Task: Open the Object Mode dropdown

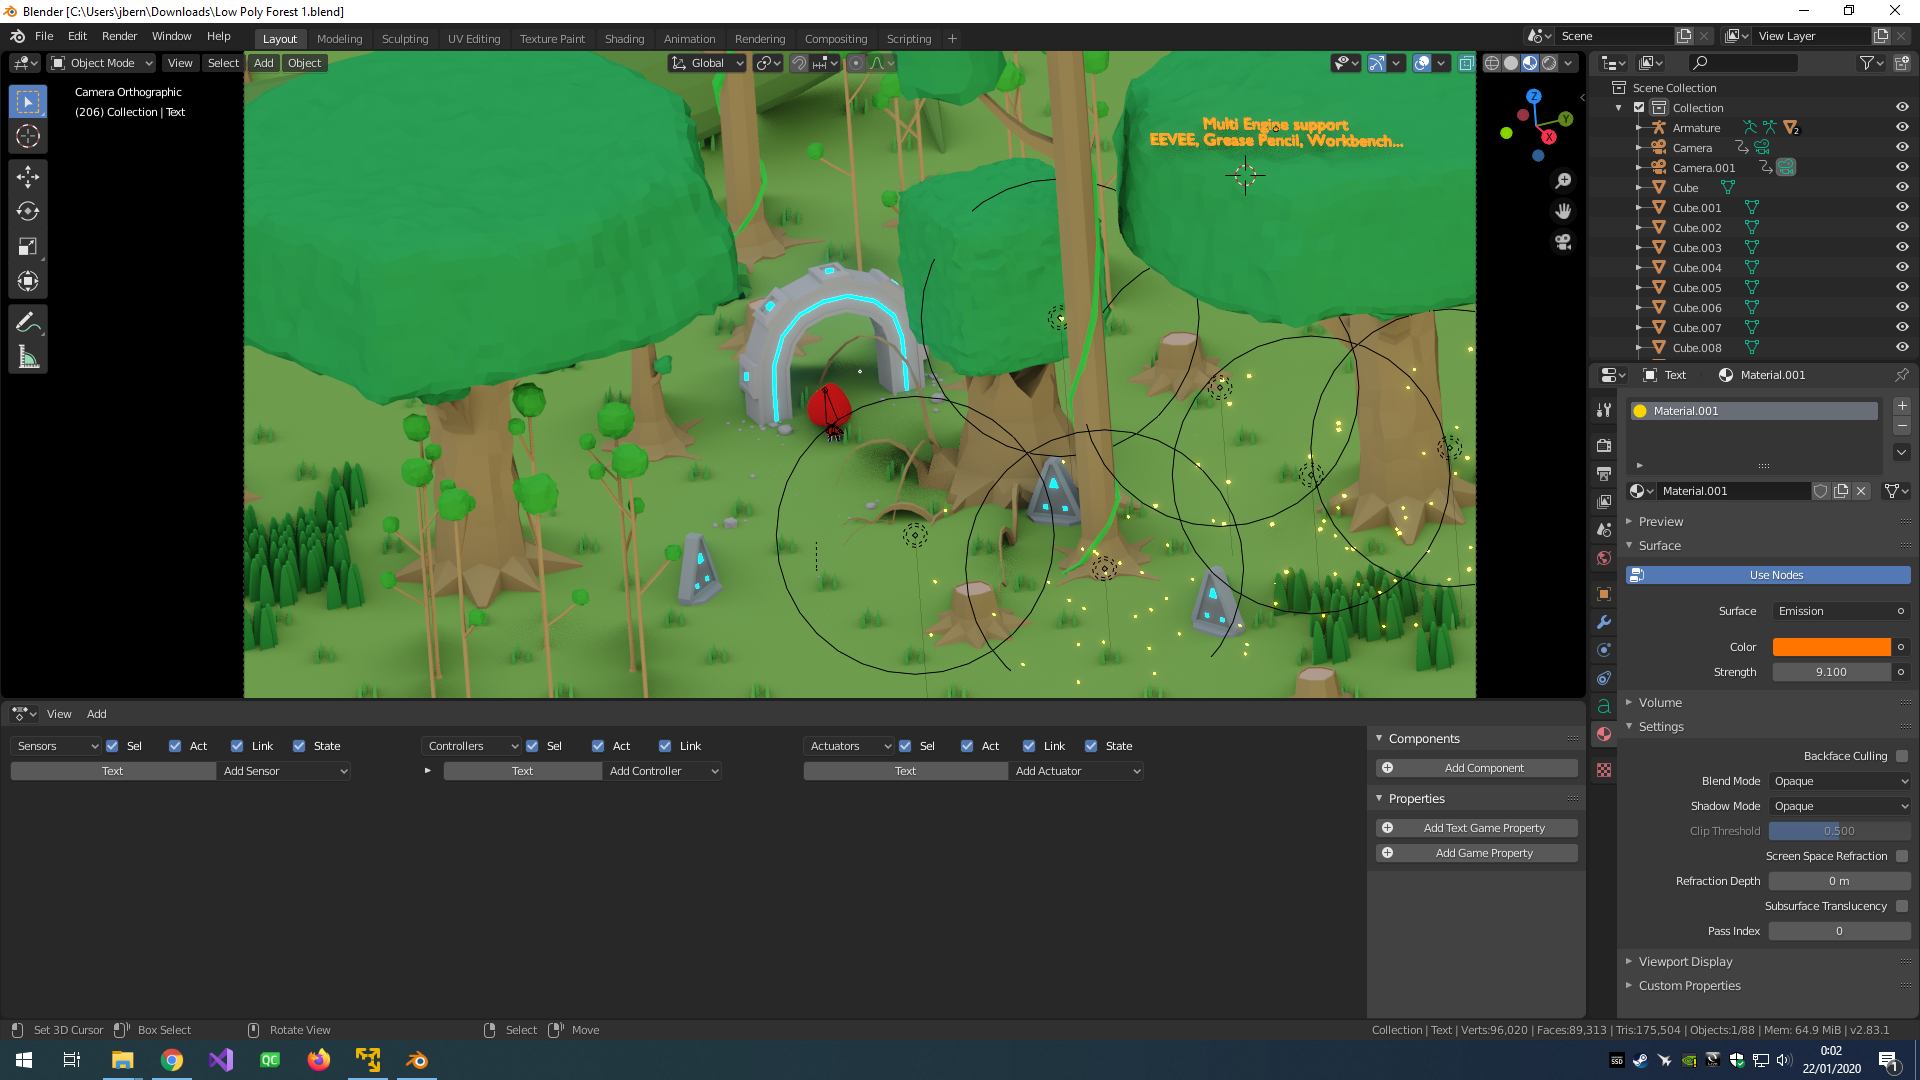Action: click(x=102, y=63)
